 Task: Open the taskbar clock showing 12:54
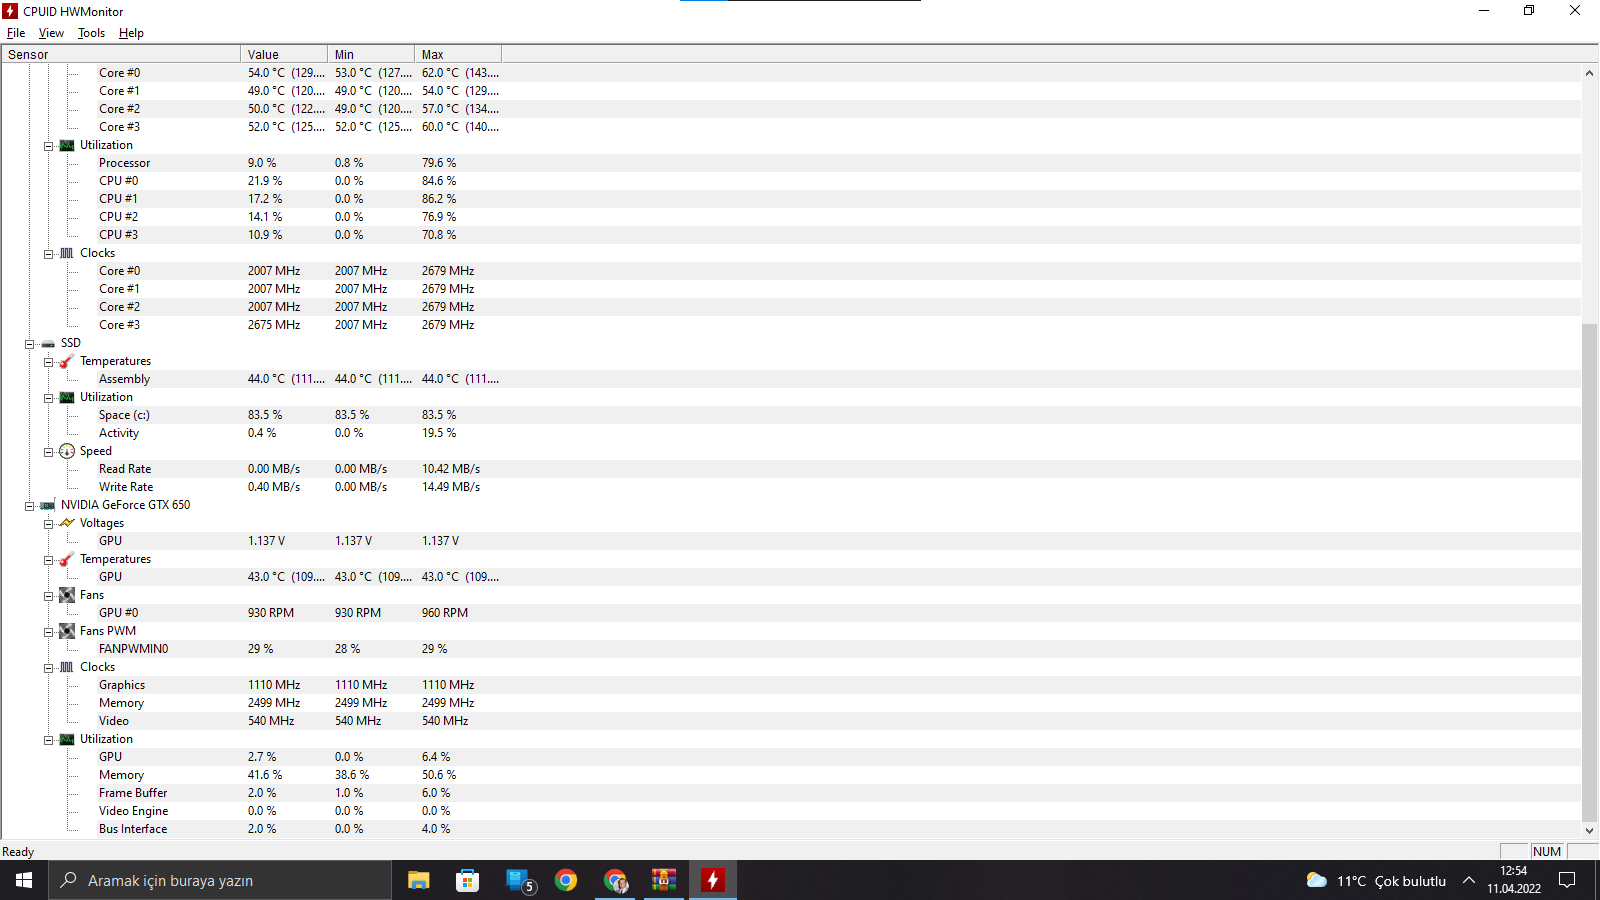pyautogui.click(x=1514, y=880)
